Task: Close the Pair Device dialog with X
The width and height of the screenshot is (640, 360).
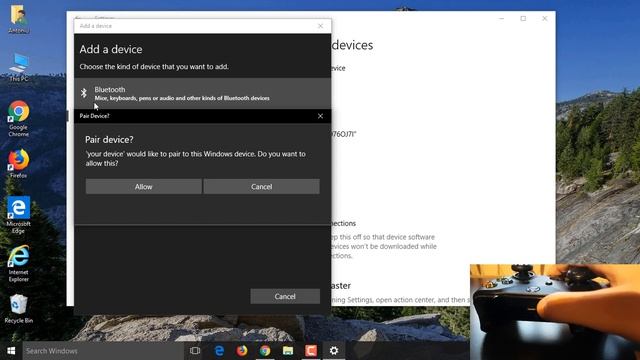Action: tap(320, 116)
